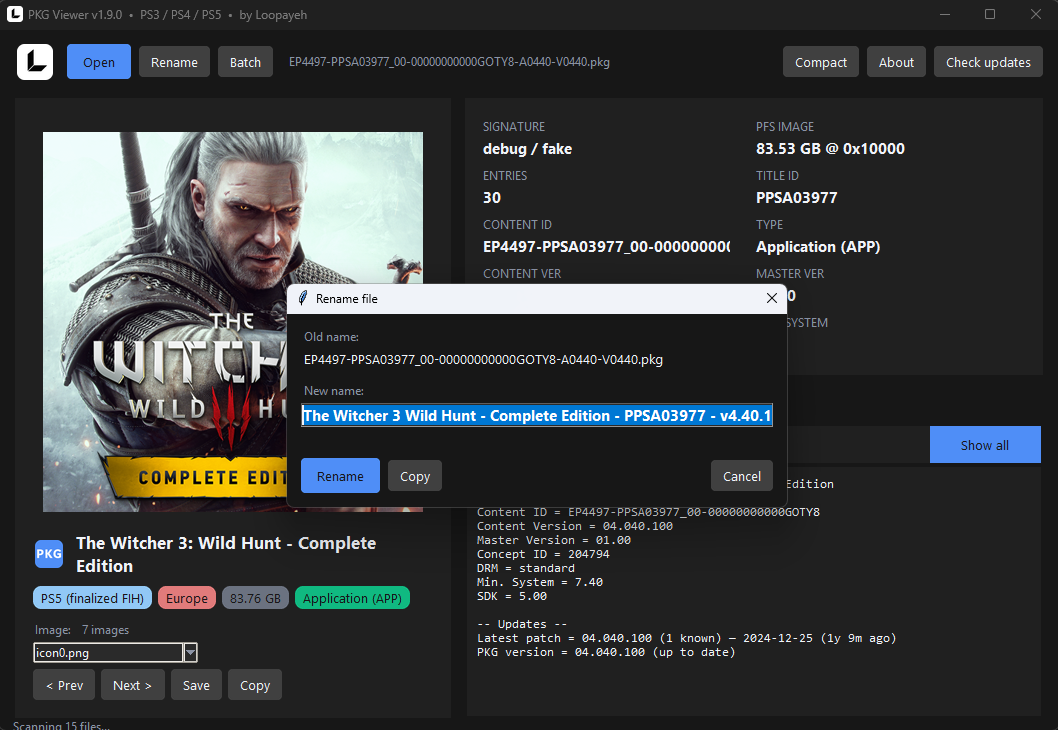The width and height of the screenshot is (1058, 730).
Task: Click Copy button in Rename file dialog
Action: coord(415,476)
